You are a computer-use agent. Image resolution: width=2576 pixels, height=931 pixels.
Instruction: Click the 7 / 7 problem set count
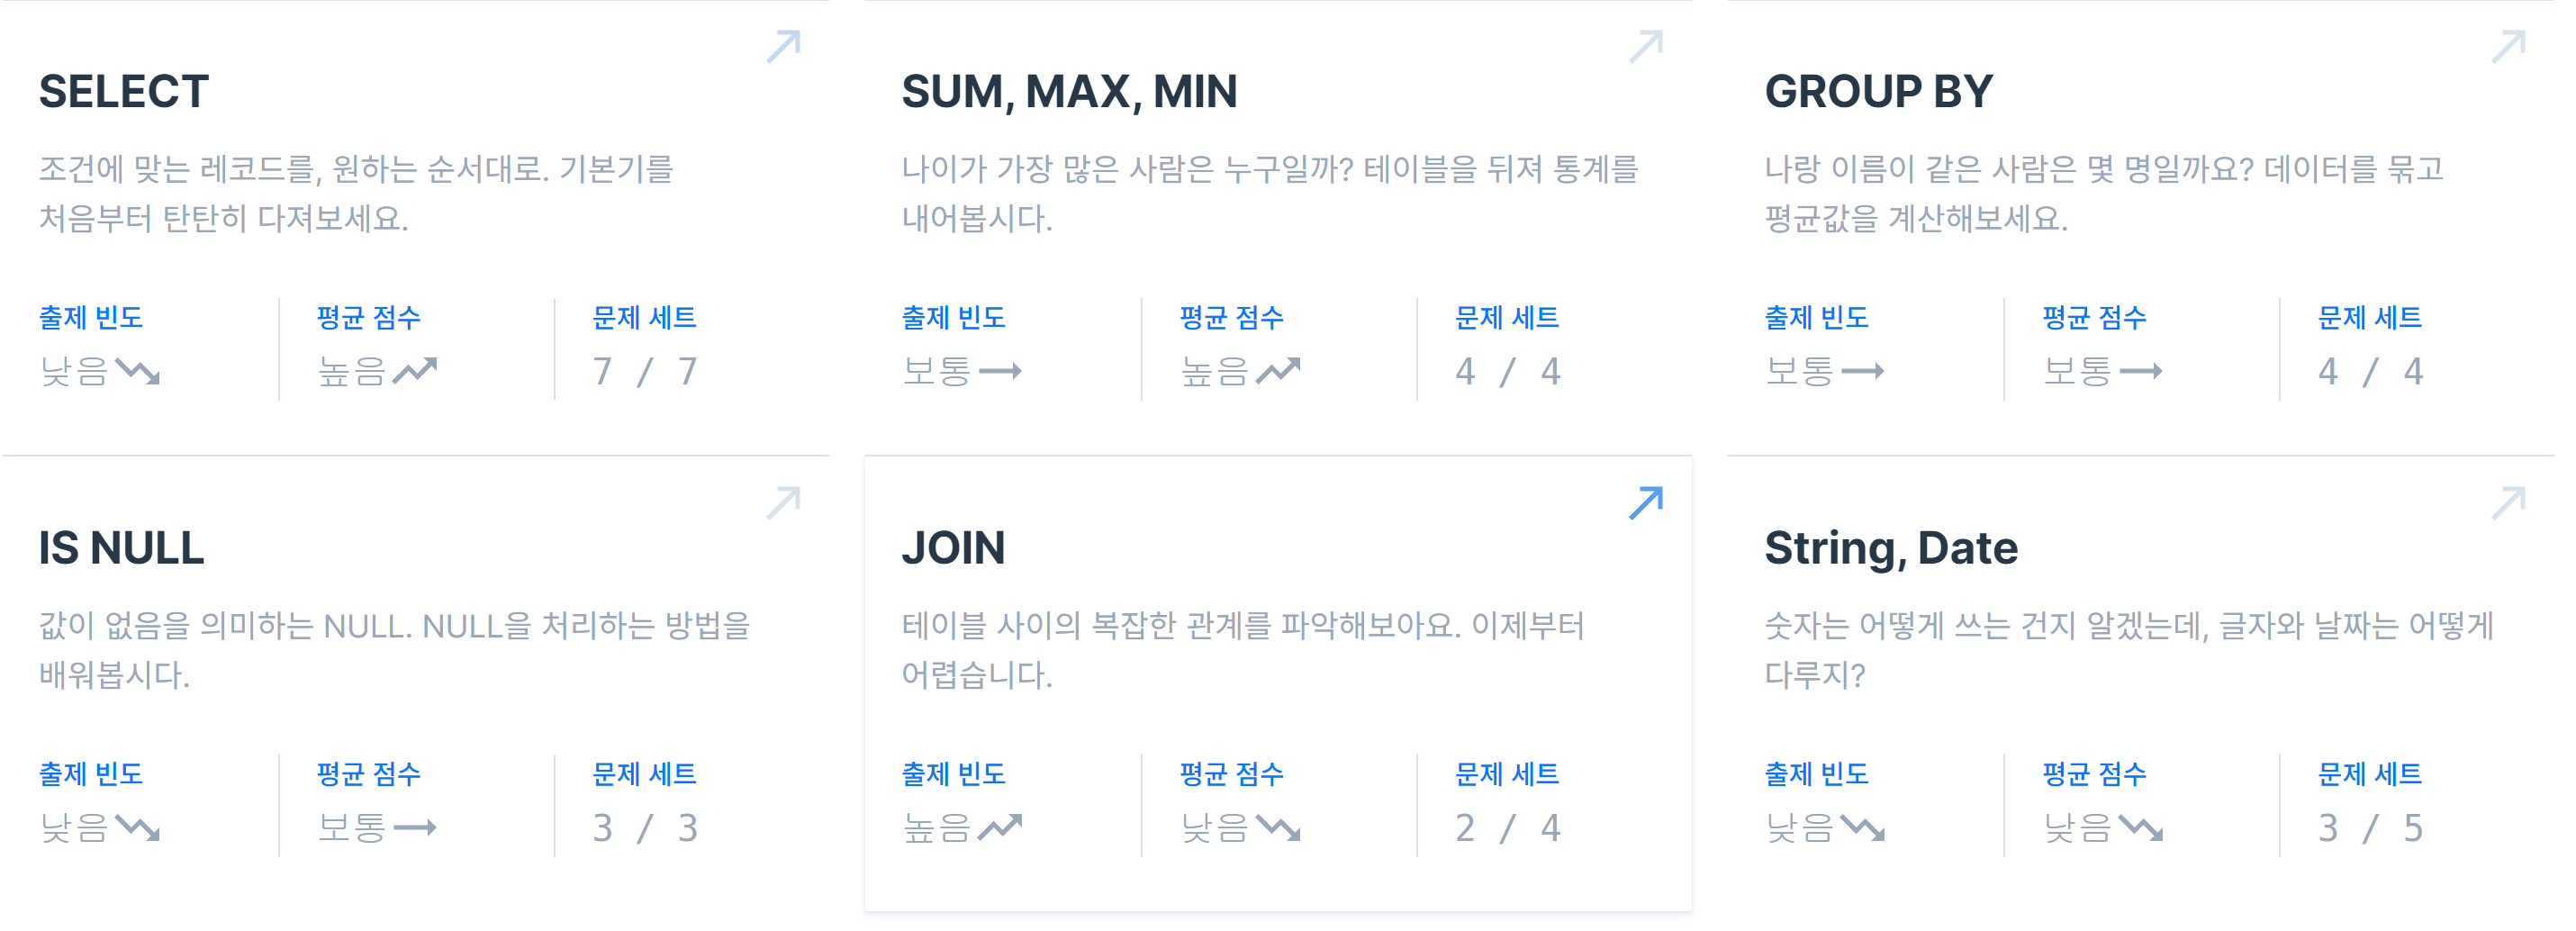(x=645, y=372)
